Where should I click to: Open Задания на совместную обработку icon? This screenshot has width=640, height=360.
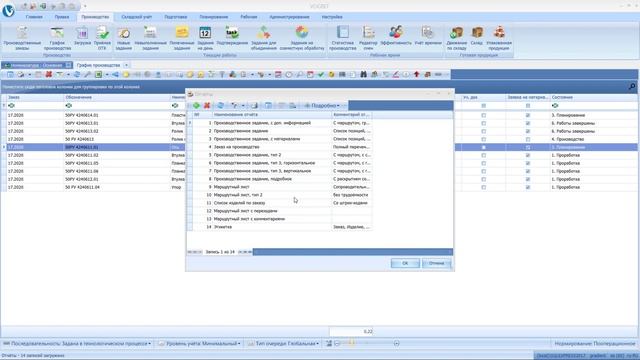(x=302, y=38)
